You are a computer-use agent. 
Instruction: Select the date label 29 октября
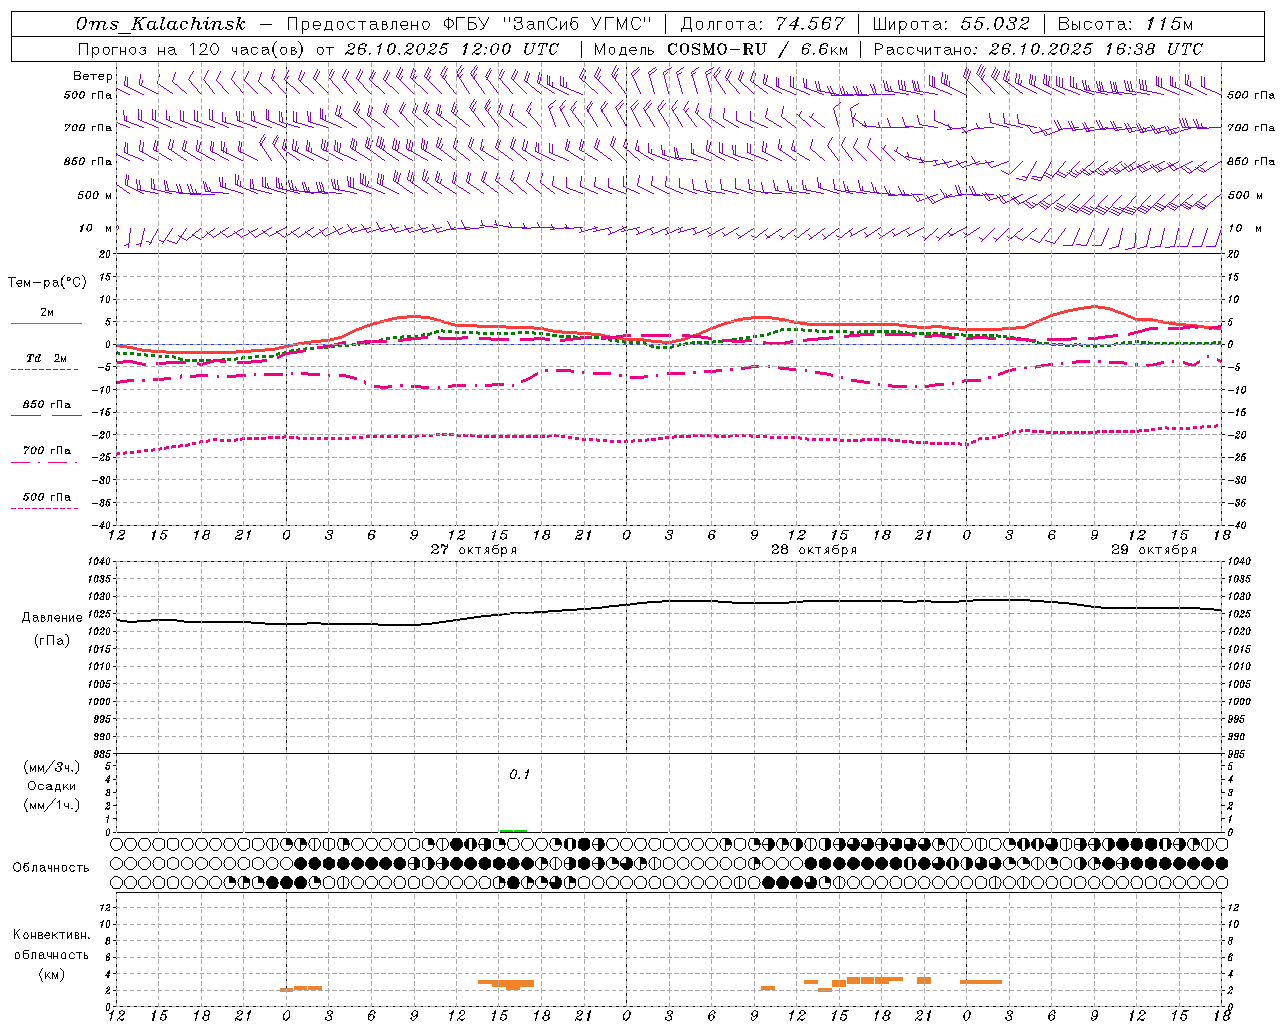tap(1153, 550)
